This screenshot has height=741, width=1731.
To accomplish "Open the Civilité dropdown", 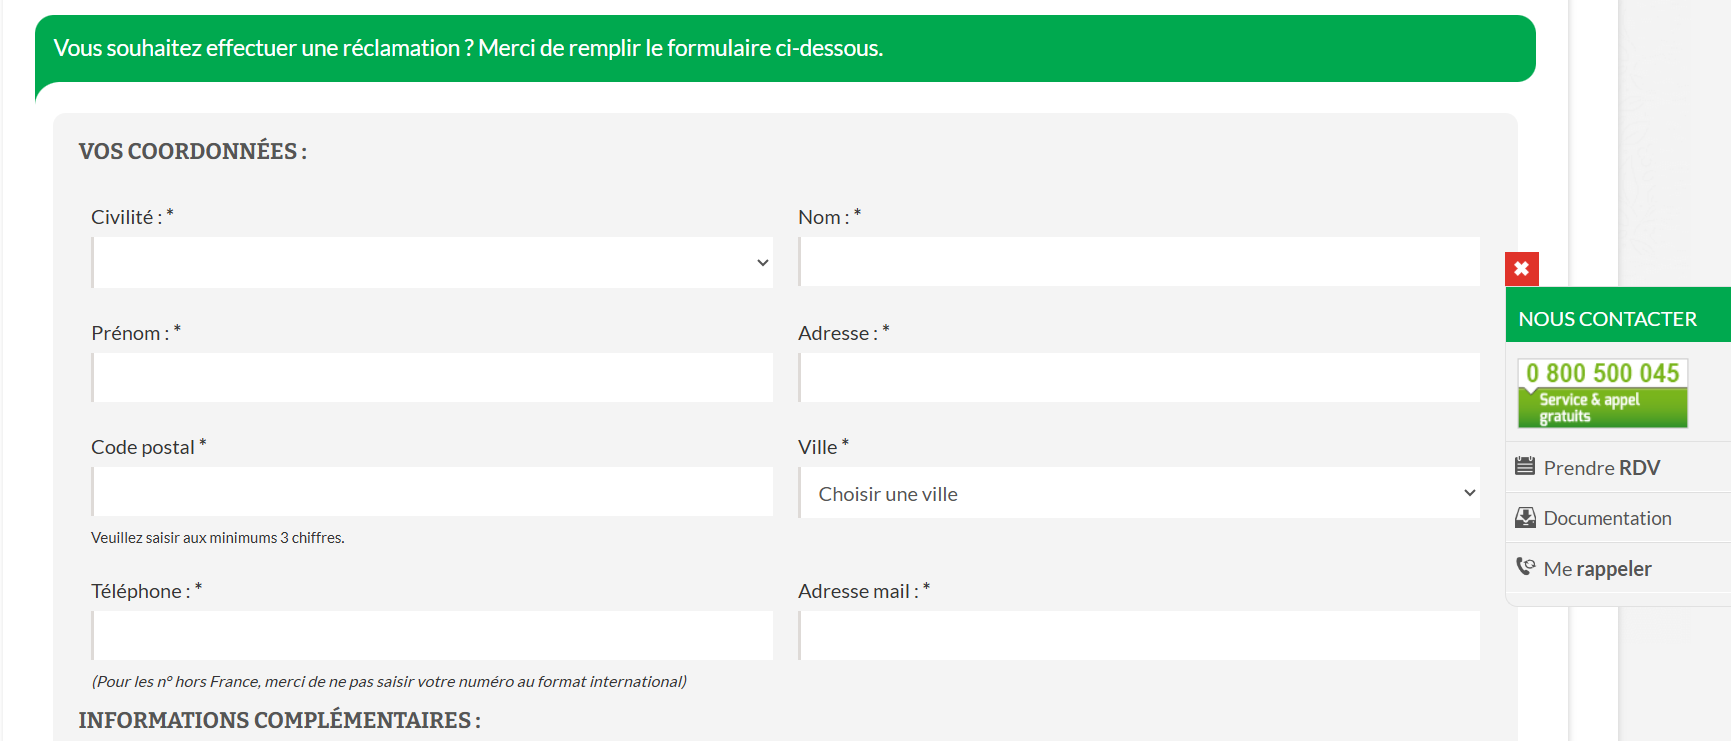I will (432, 263).
